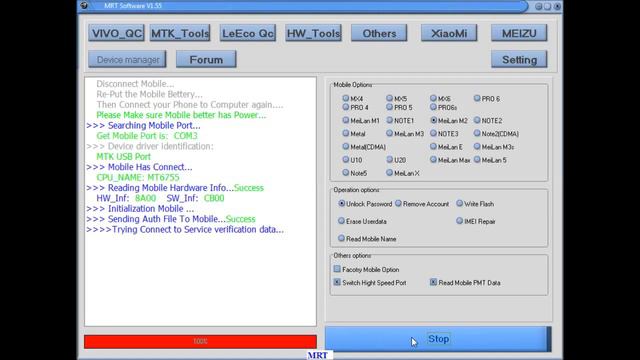Click 'Trying Connect to Service verification' line
Screen dimensions: 640x360
tap(185, 229)
